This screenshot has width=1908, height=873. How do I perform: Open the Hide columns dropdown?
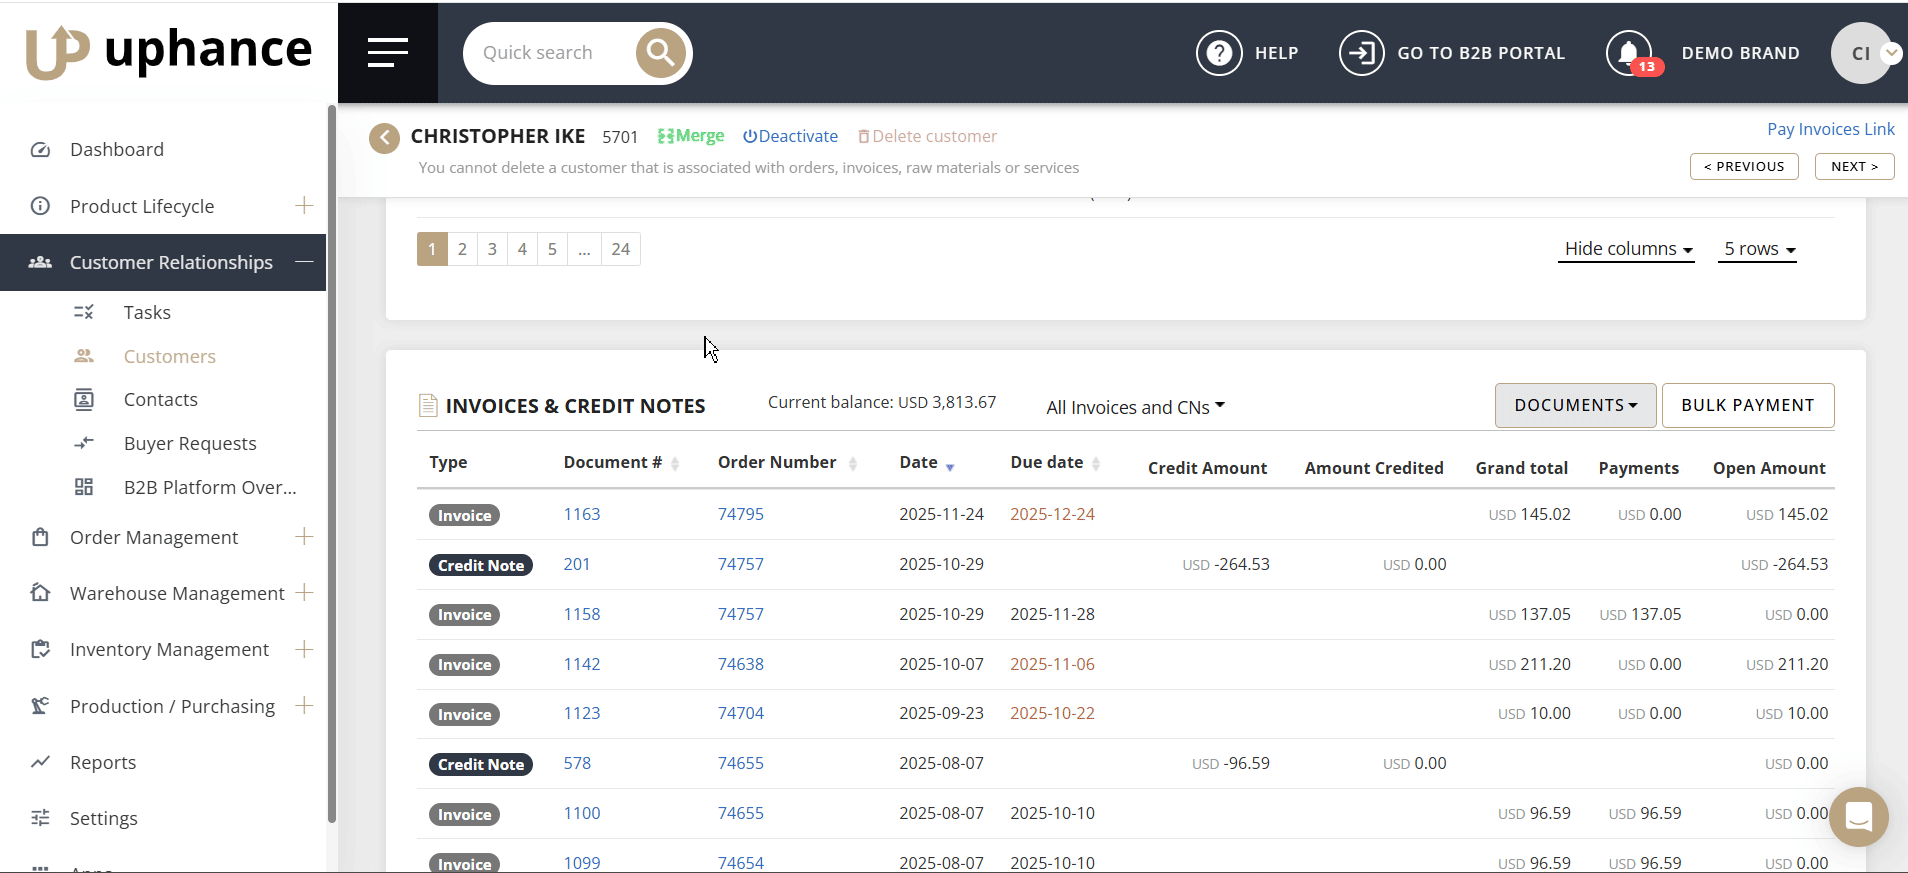tap(1627, 249)
